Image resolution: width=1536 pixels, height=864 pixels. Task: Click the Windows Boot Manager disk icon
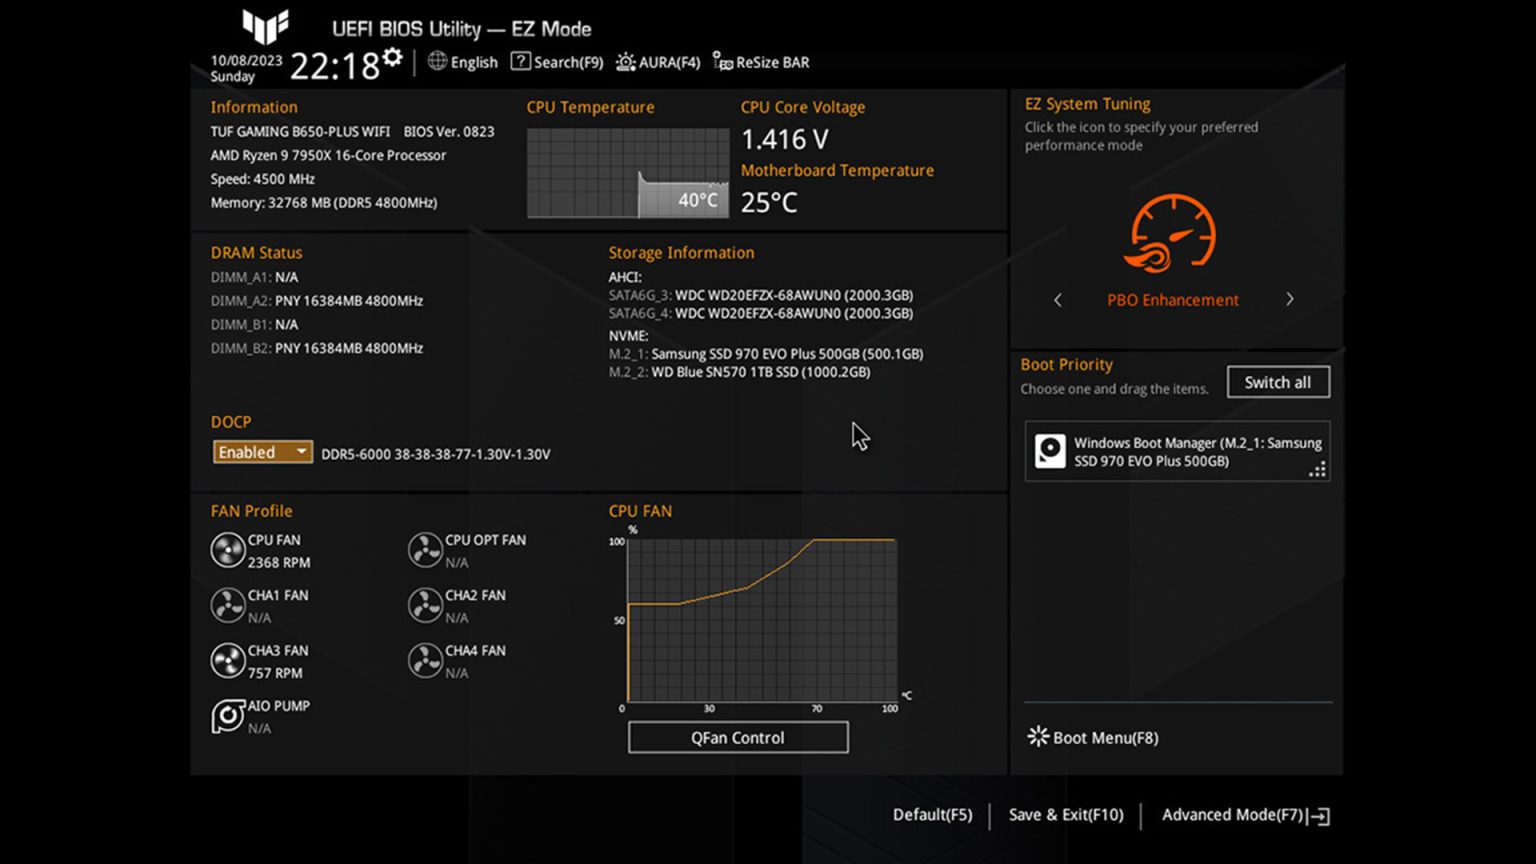click(1050, 451)
